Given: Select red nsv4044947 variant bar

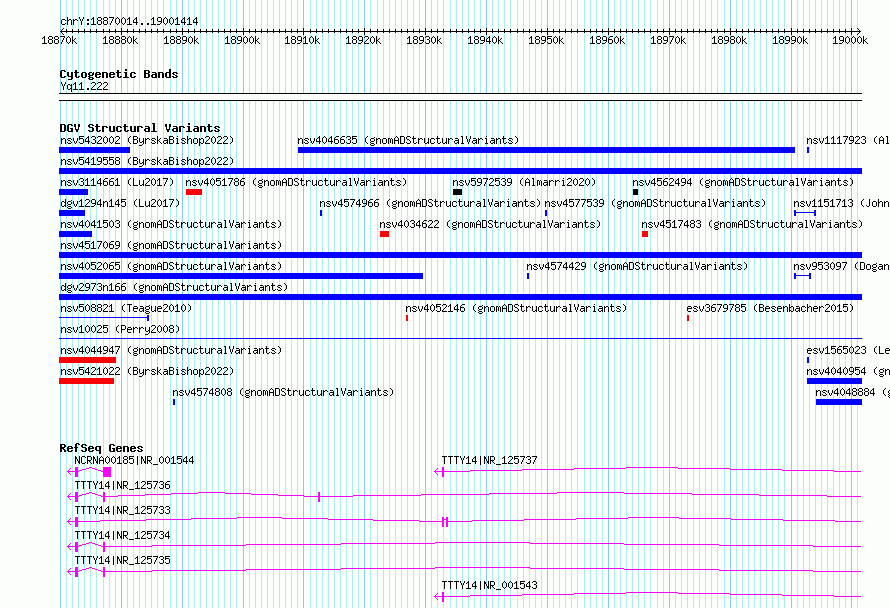Looking at the screenshot, I should [x=87, y=360].
